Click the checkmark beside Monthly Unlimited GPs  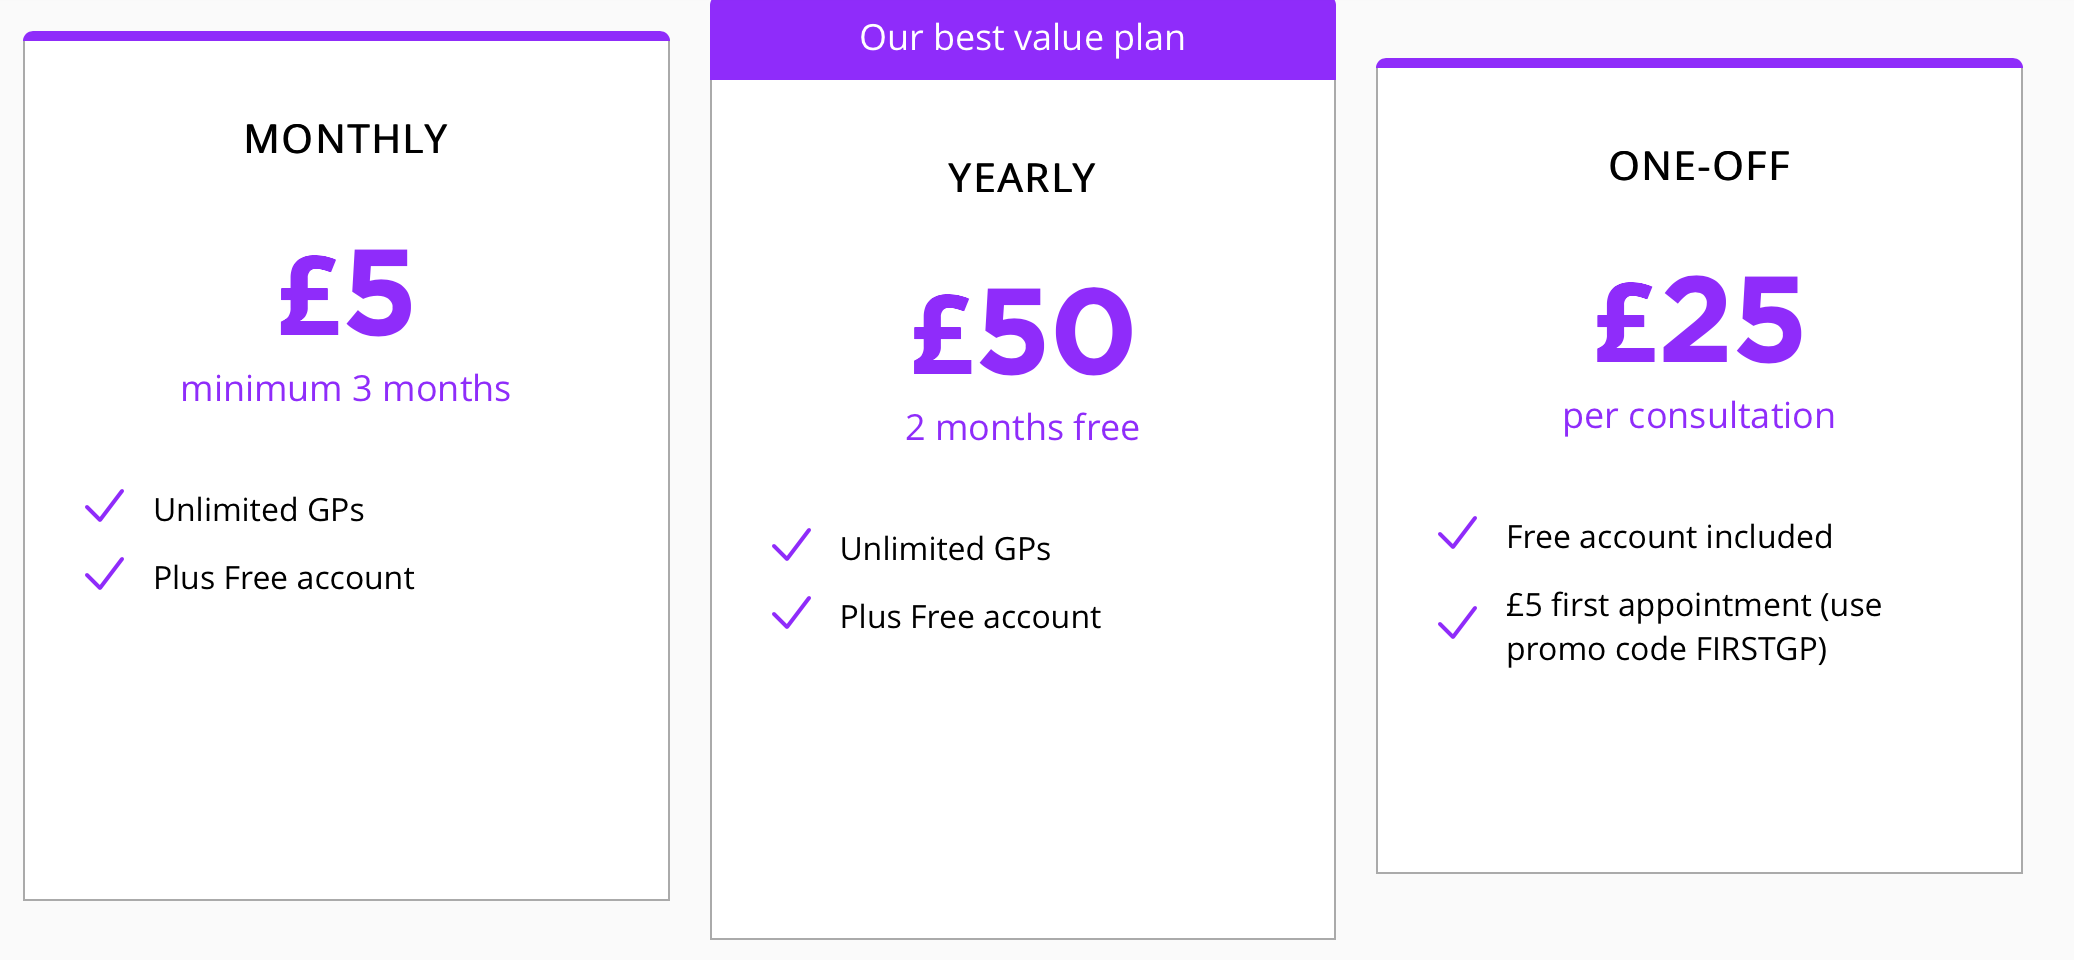point(104,506)
